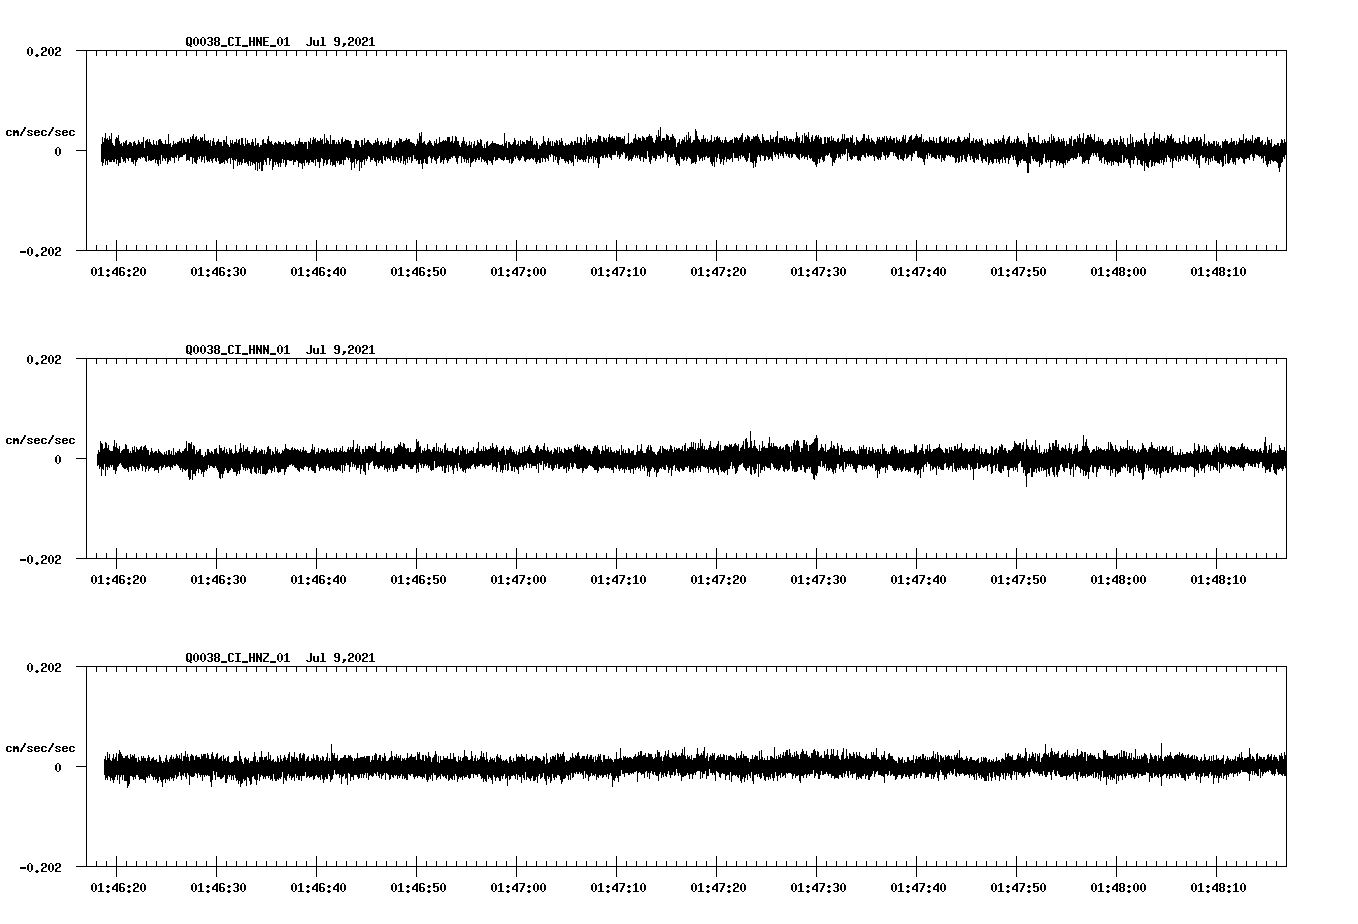Click the 01:48:10 time label under HNN plot
Image resolution: width=1358 pixels, height=924 pixels.
tap(1218, 580)
